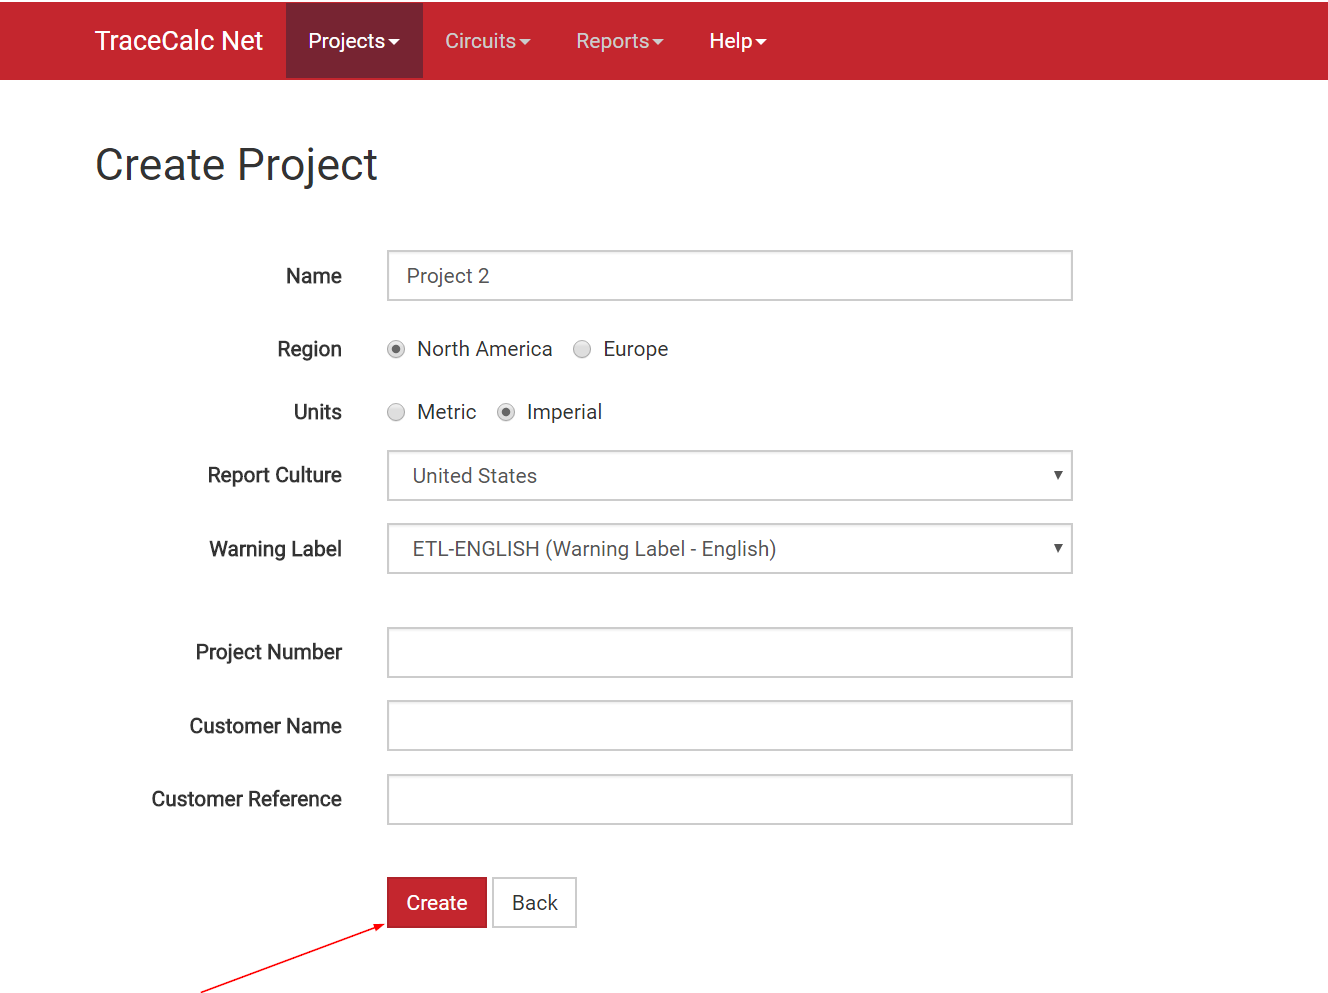Expand the Warning Label dropdown
The width and height of the screenshot is (1328, 993).
click(729, 549)
